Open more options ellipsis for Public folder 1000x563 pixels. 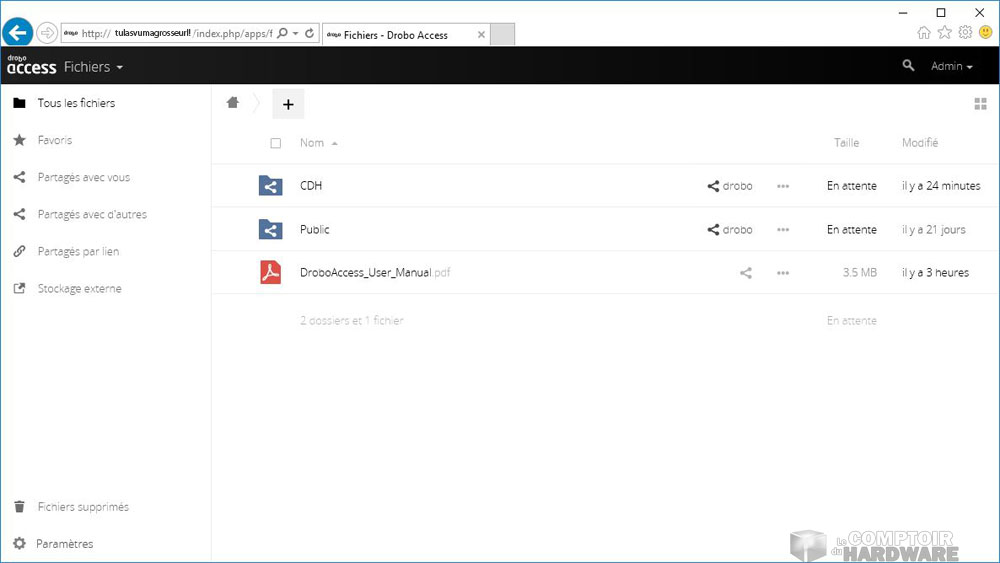click(x=783, y=230)
